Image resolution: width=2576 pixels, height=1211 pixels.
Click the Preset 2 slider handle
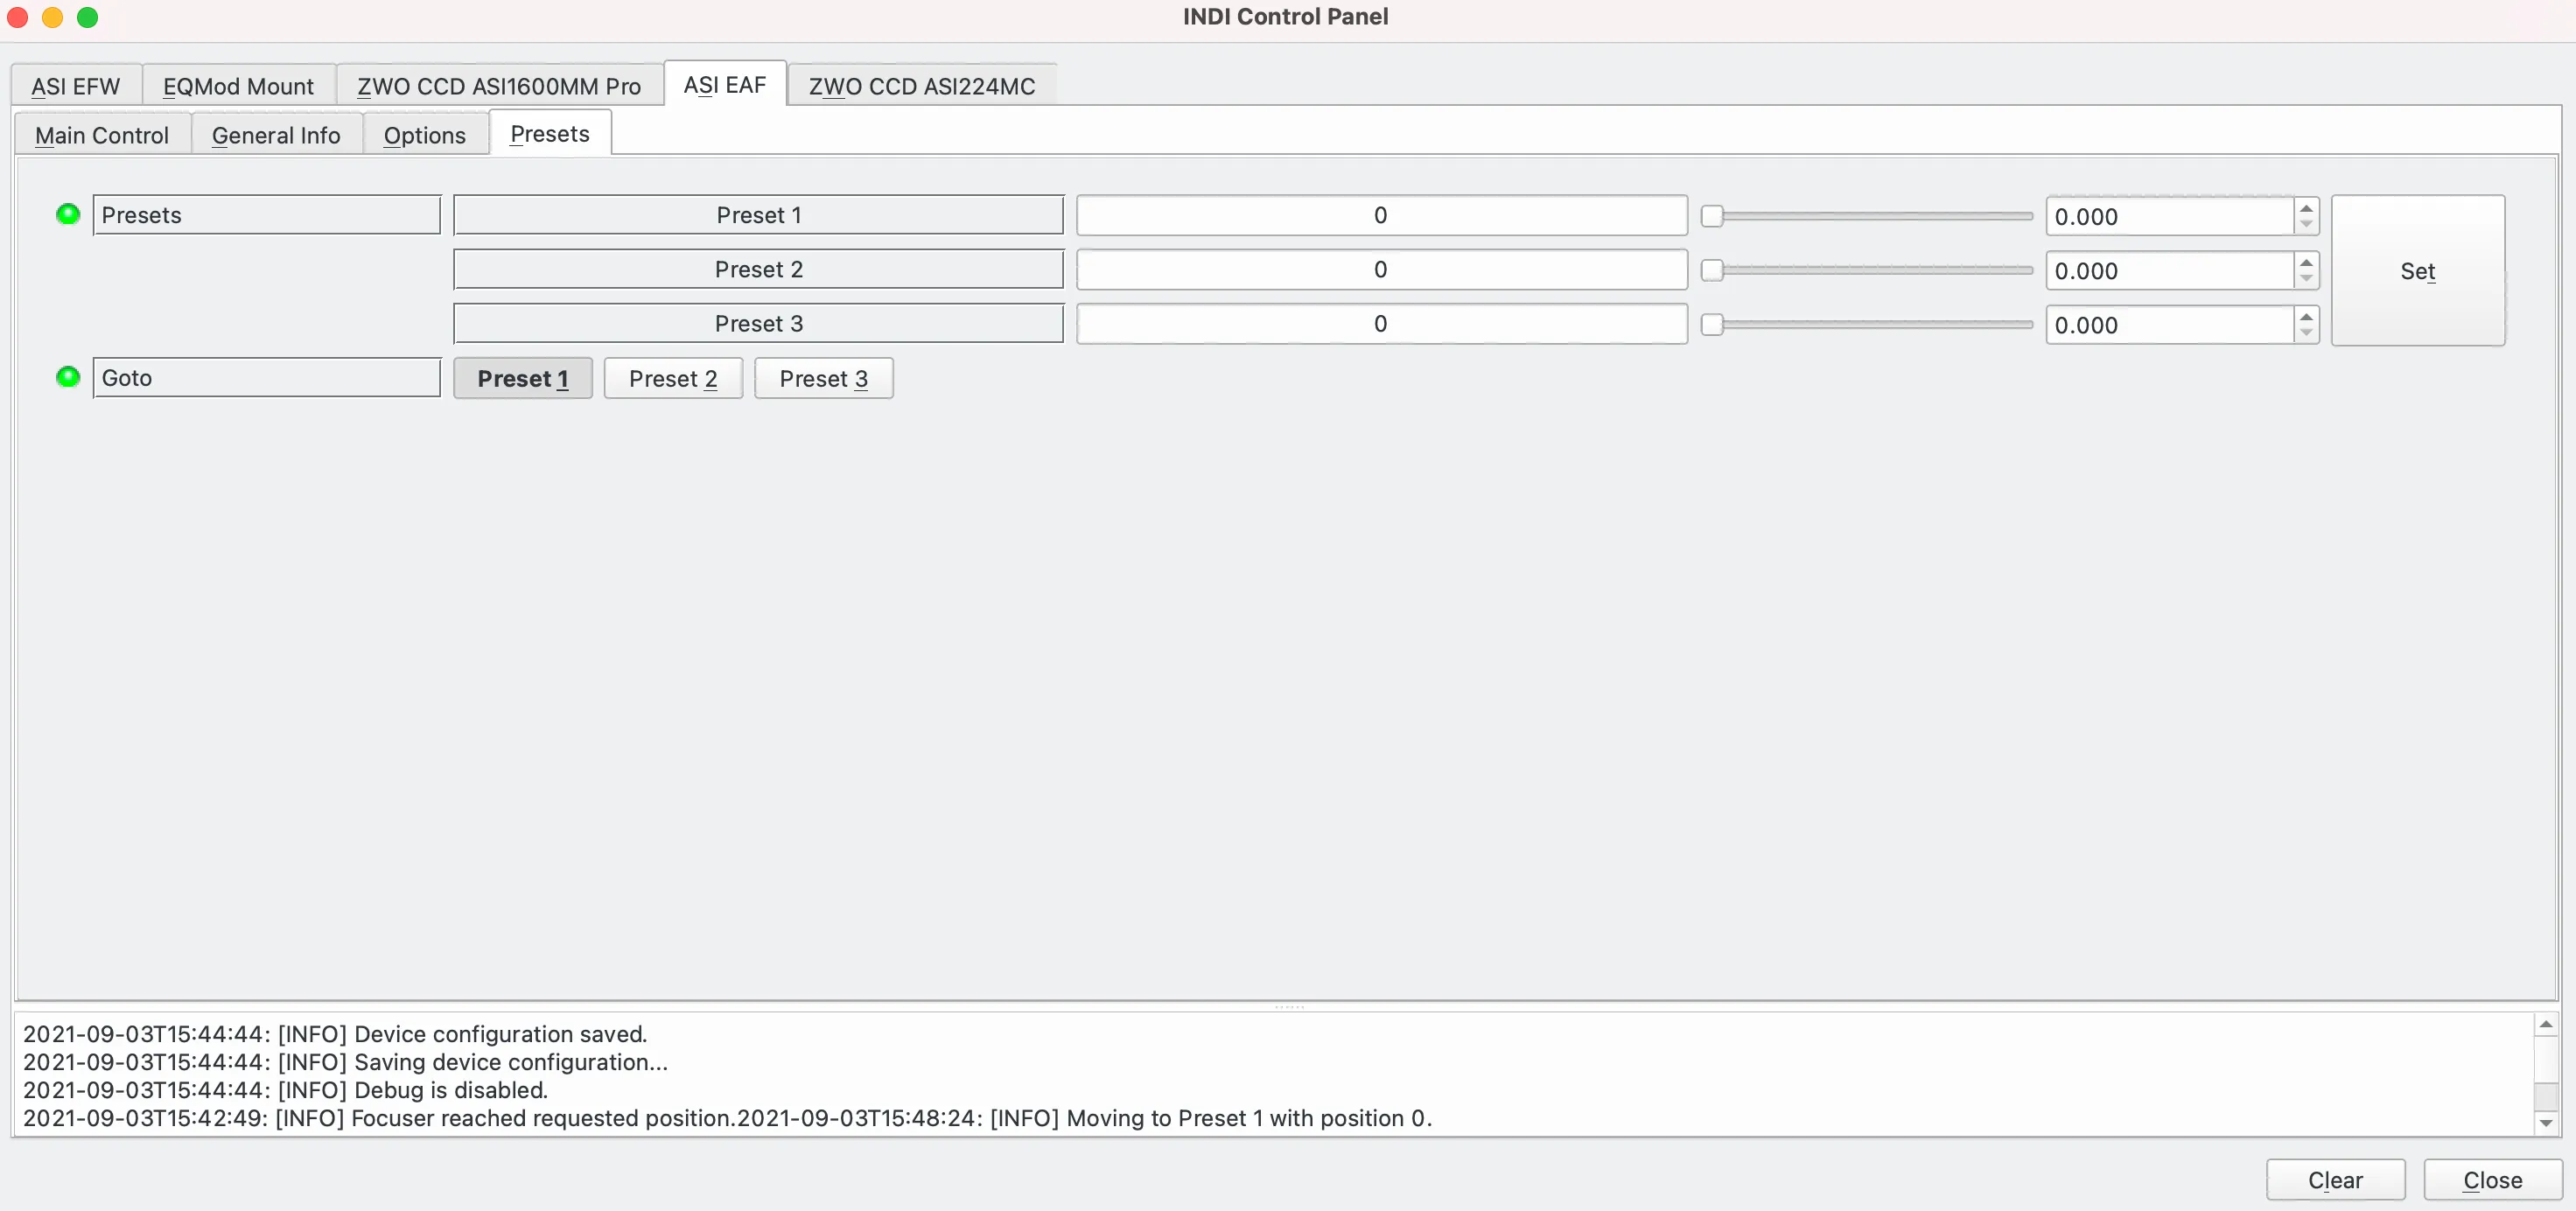1712,270
